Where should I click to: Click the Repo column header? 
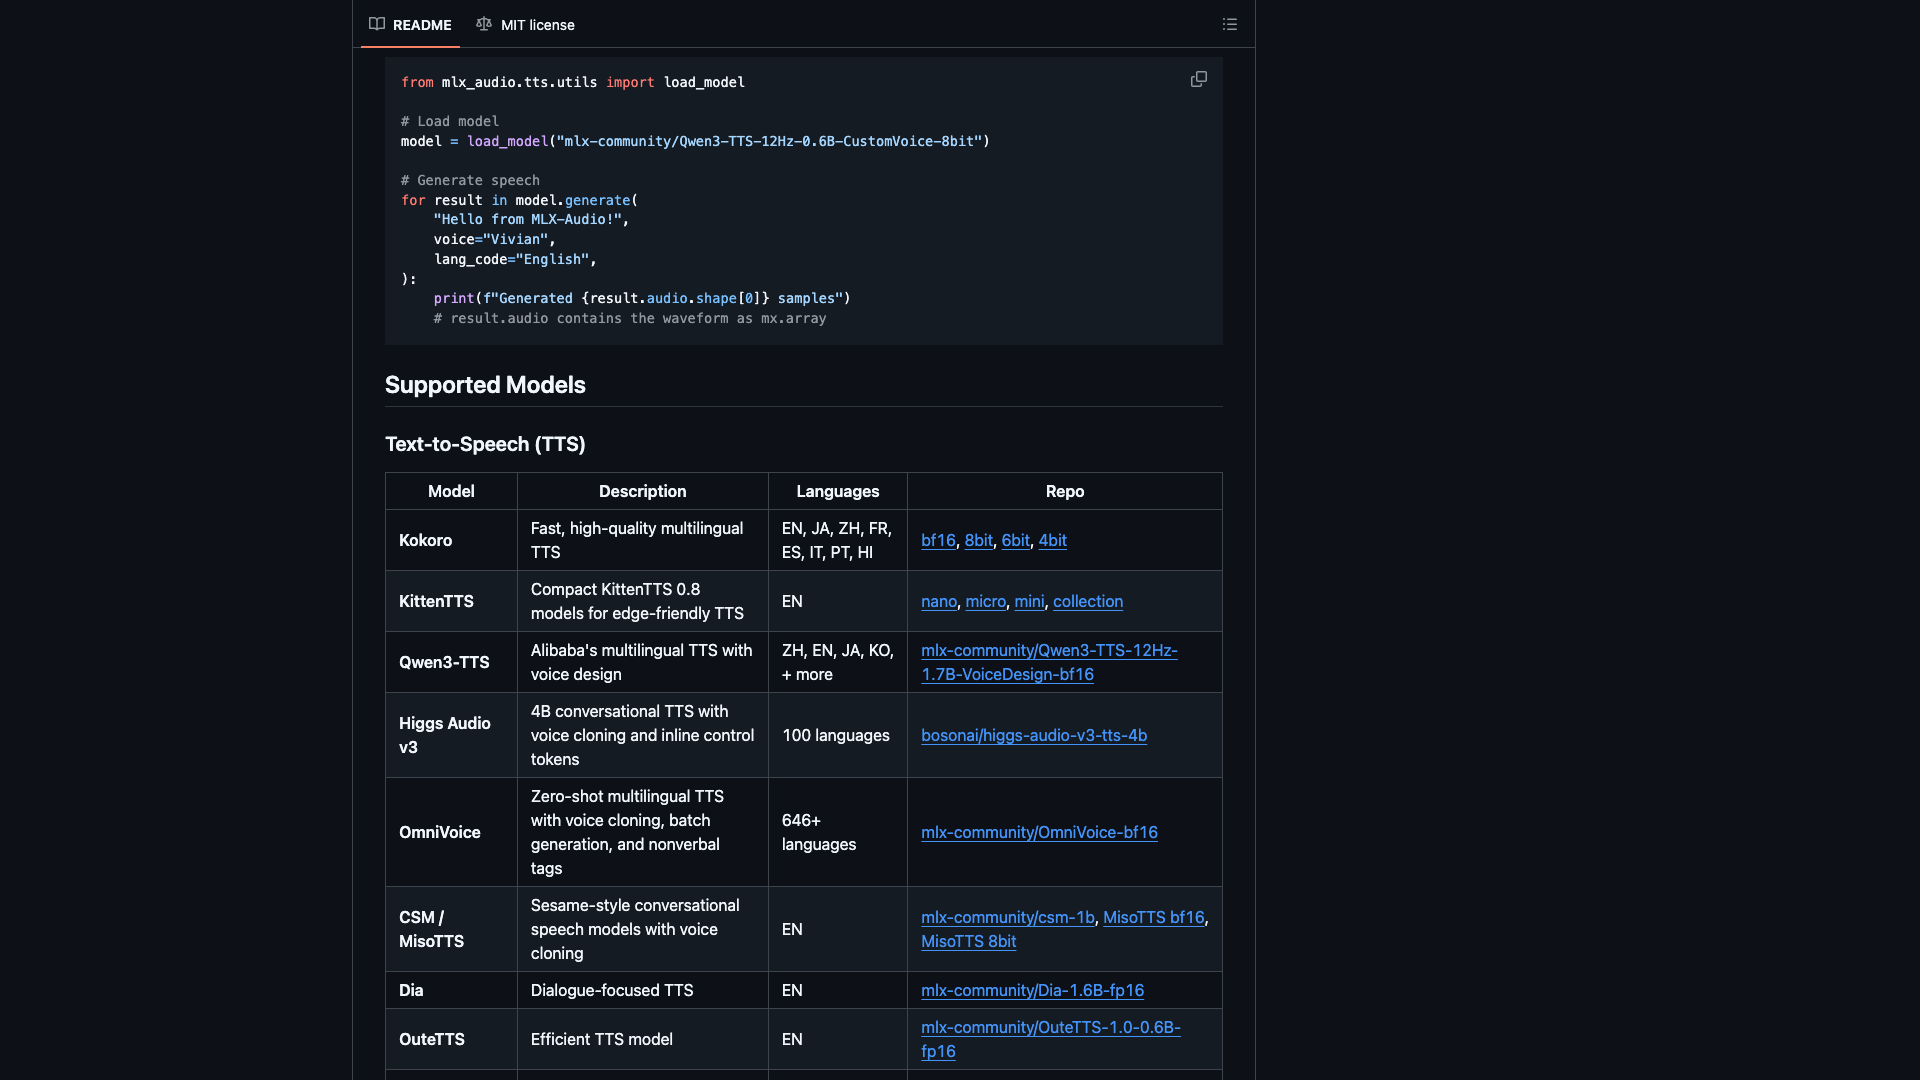1064,491
